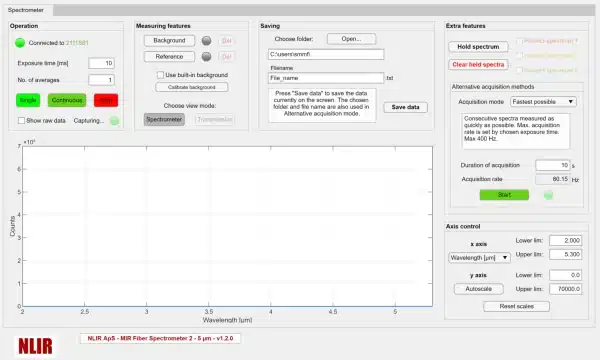Viewport: 600px width, 360px height.
Task: Tick the faded pink held spectrum checkbox
Action: [x=520, y=41]
